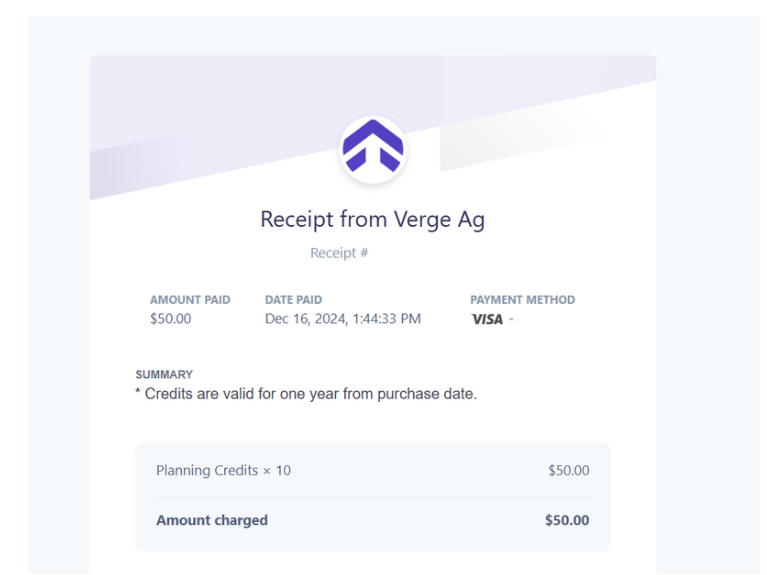Viewport: 767px width, 575px height.
Task: Click the Amount charged label
Action: [212, 520]
